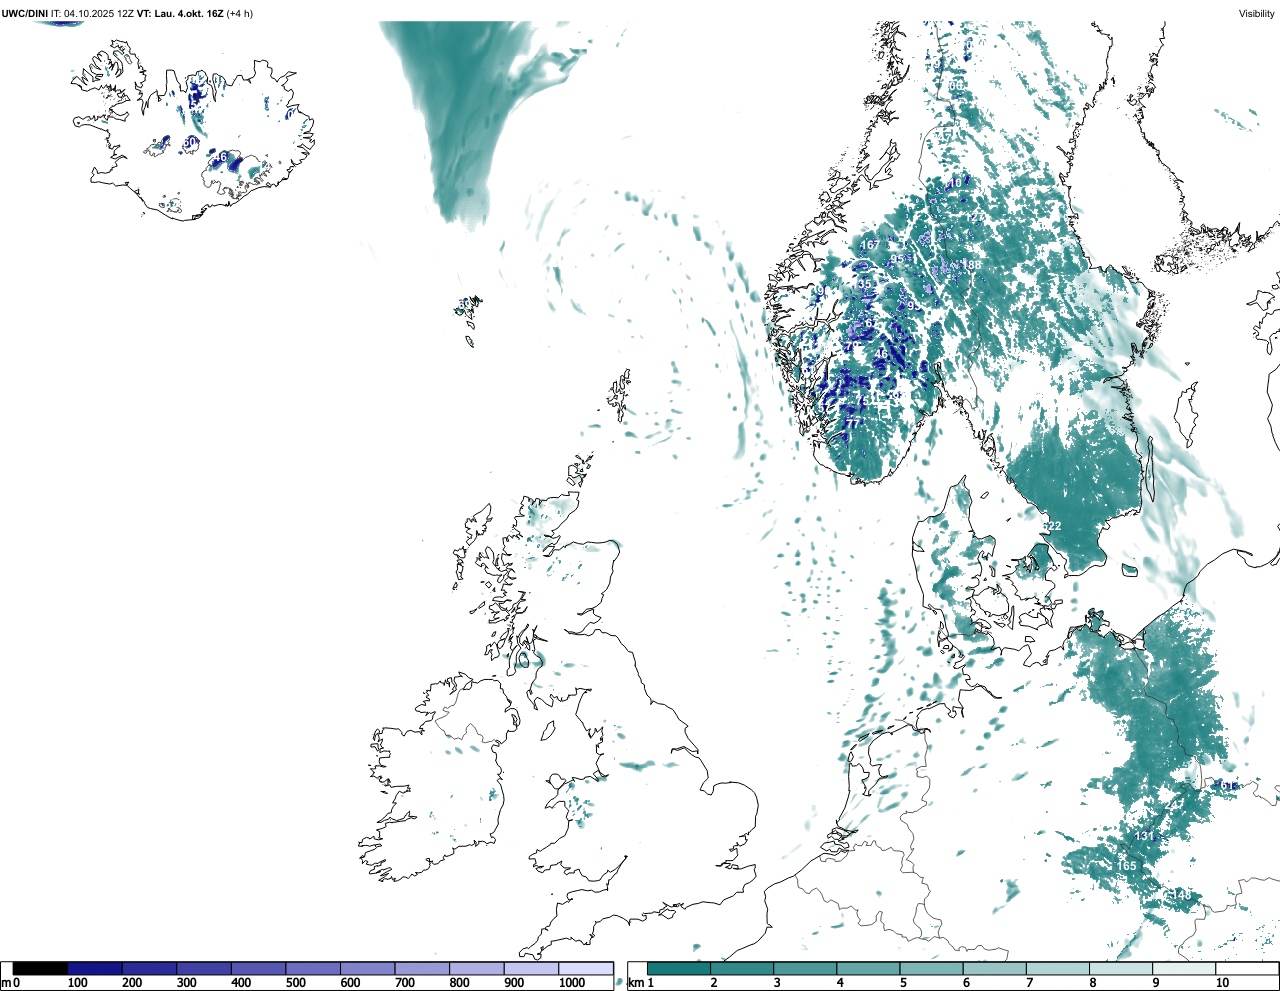Pick the 9–10 km palest teal swatch
The width and height of the screenshot is (1280, 991).
[x=1184, y=968]
